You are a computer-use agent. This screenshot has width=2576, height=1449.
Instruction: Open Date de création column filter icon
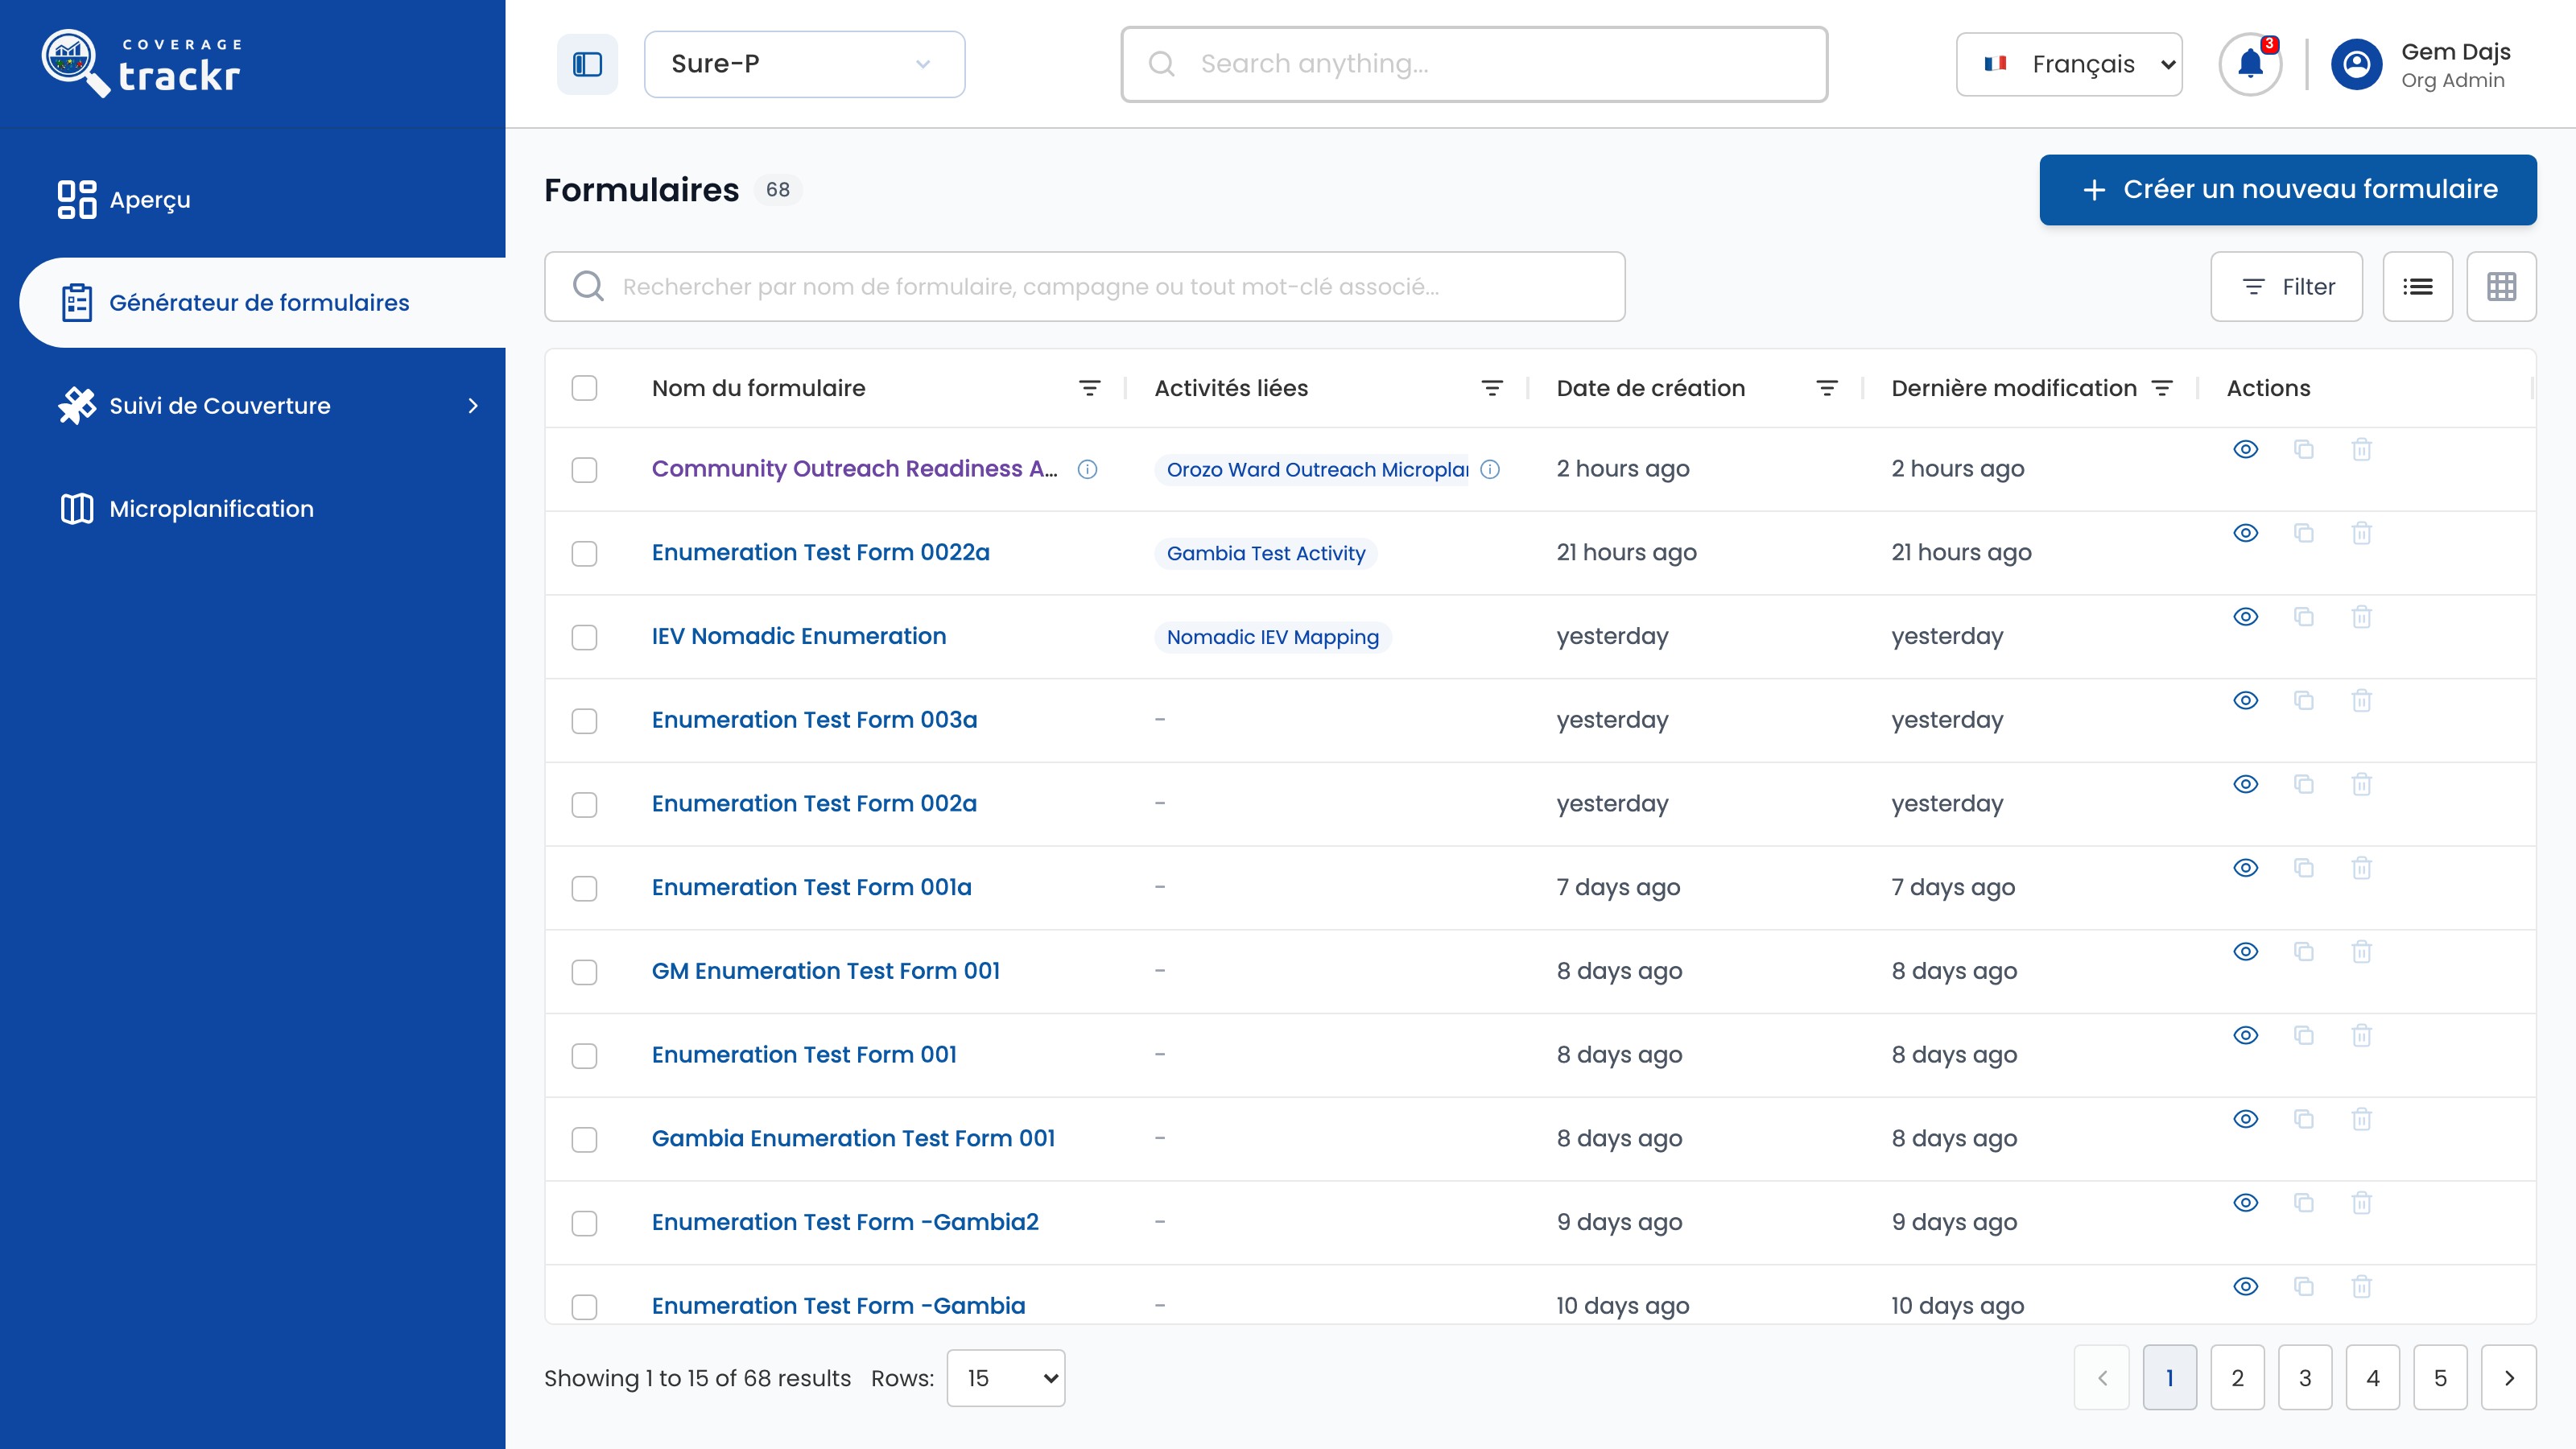click(x=1827, y=388)
